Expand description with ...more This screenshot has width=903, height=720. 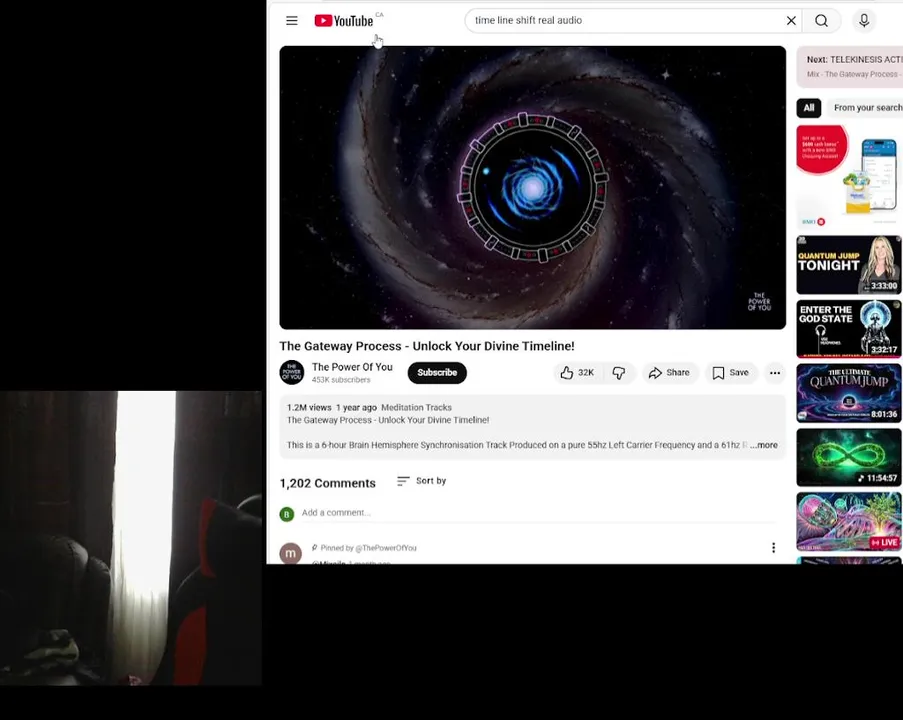pyautogui.click(x=764, y=445)
